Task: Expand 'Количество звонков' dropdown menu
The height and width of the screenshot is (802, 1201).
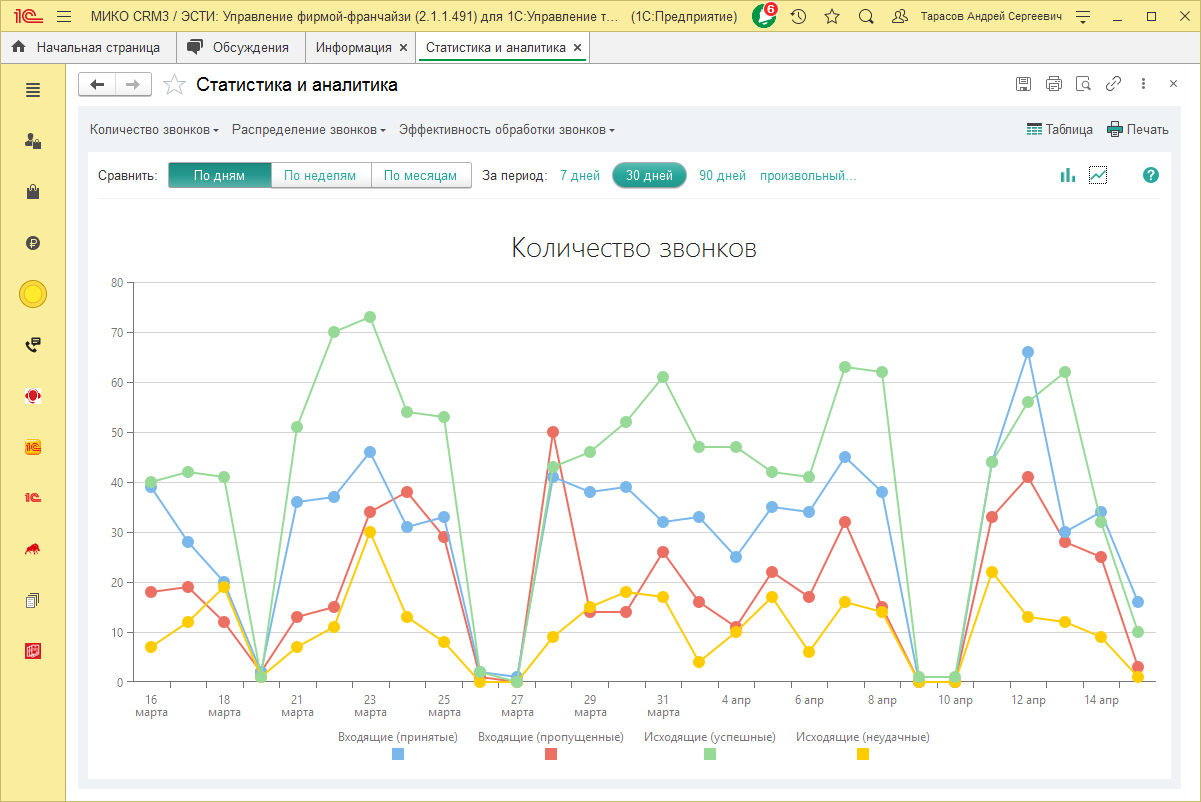Action: click(x=154, y=130)
